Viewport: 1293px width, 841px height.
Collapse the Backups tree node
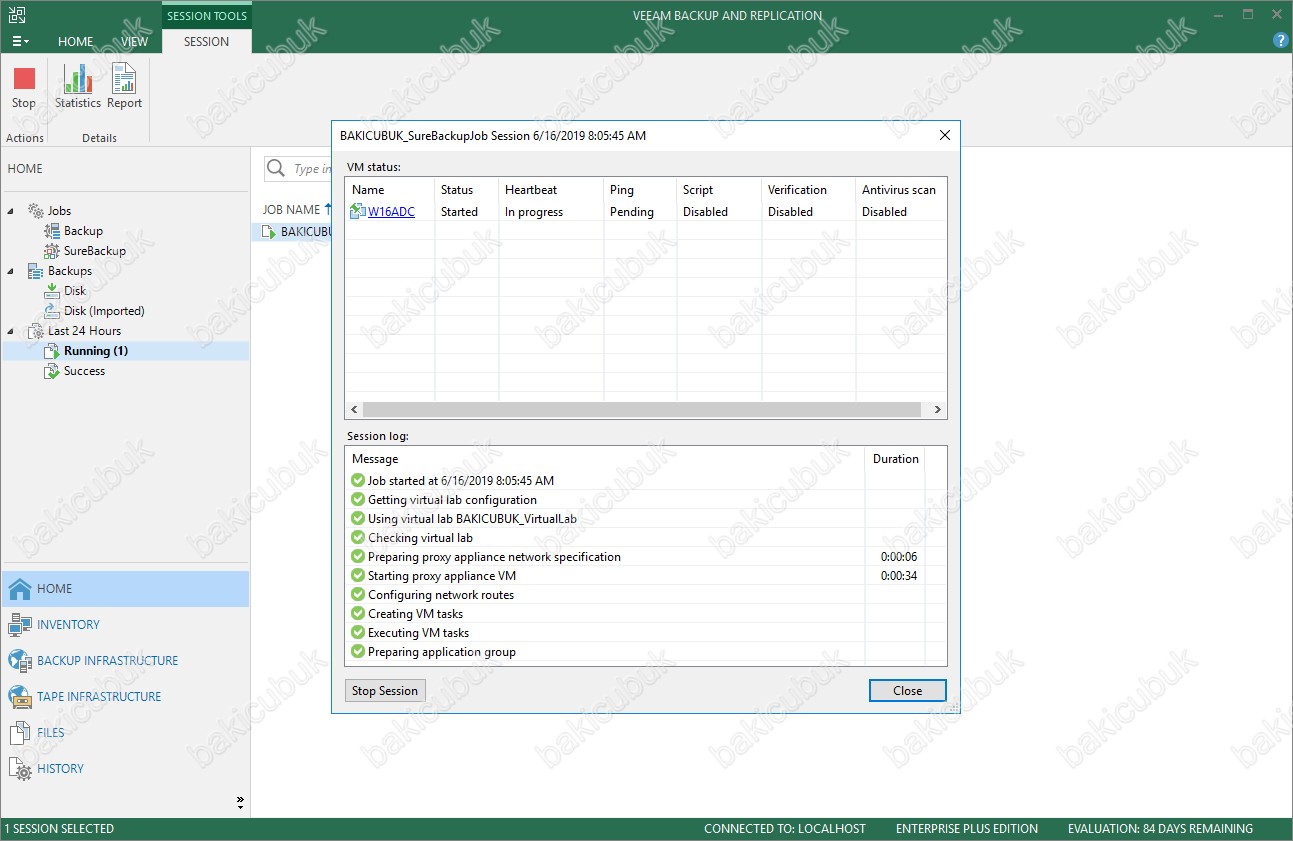pyautogui.click(x=12, y=271)
